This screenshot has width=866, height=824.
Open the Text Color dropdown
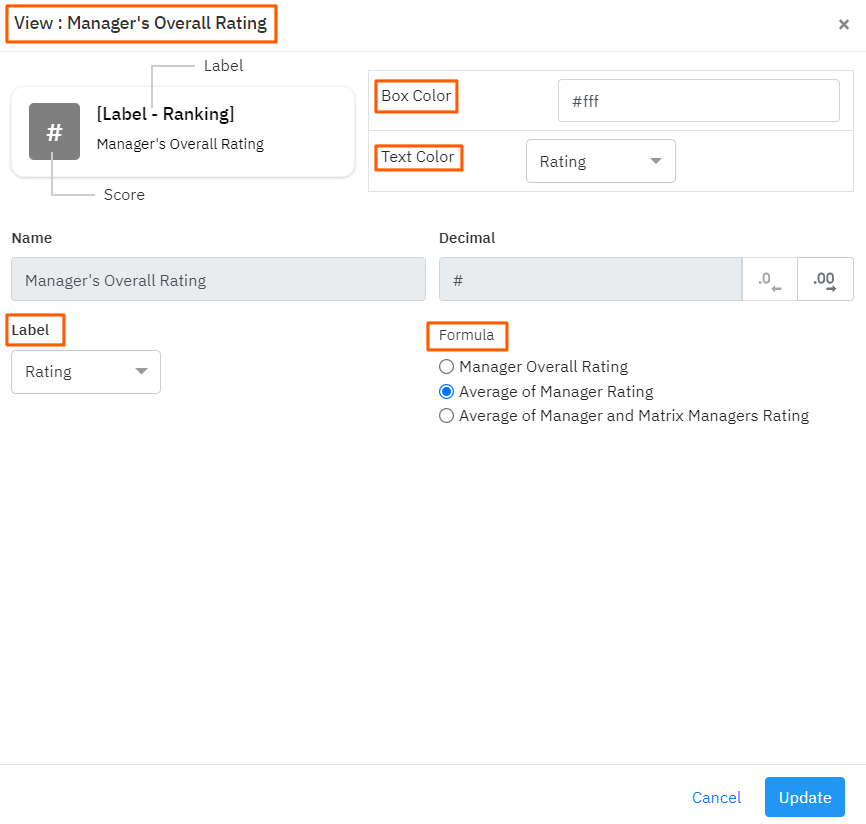(600, 161)
